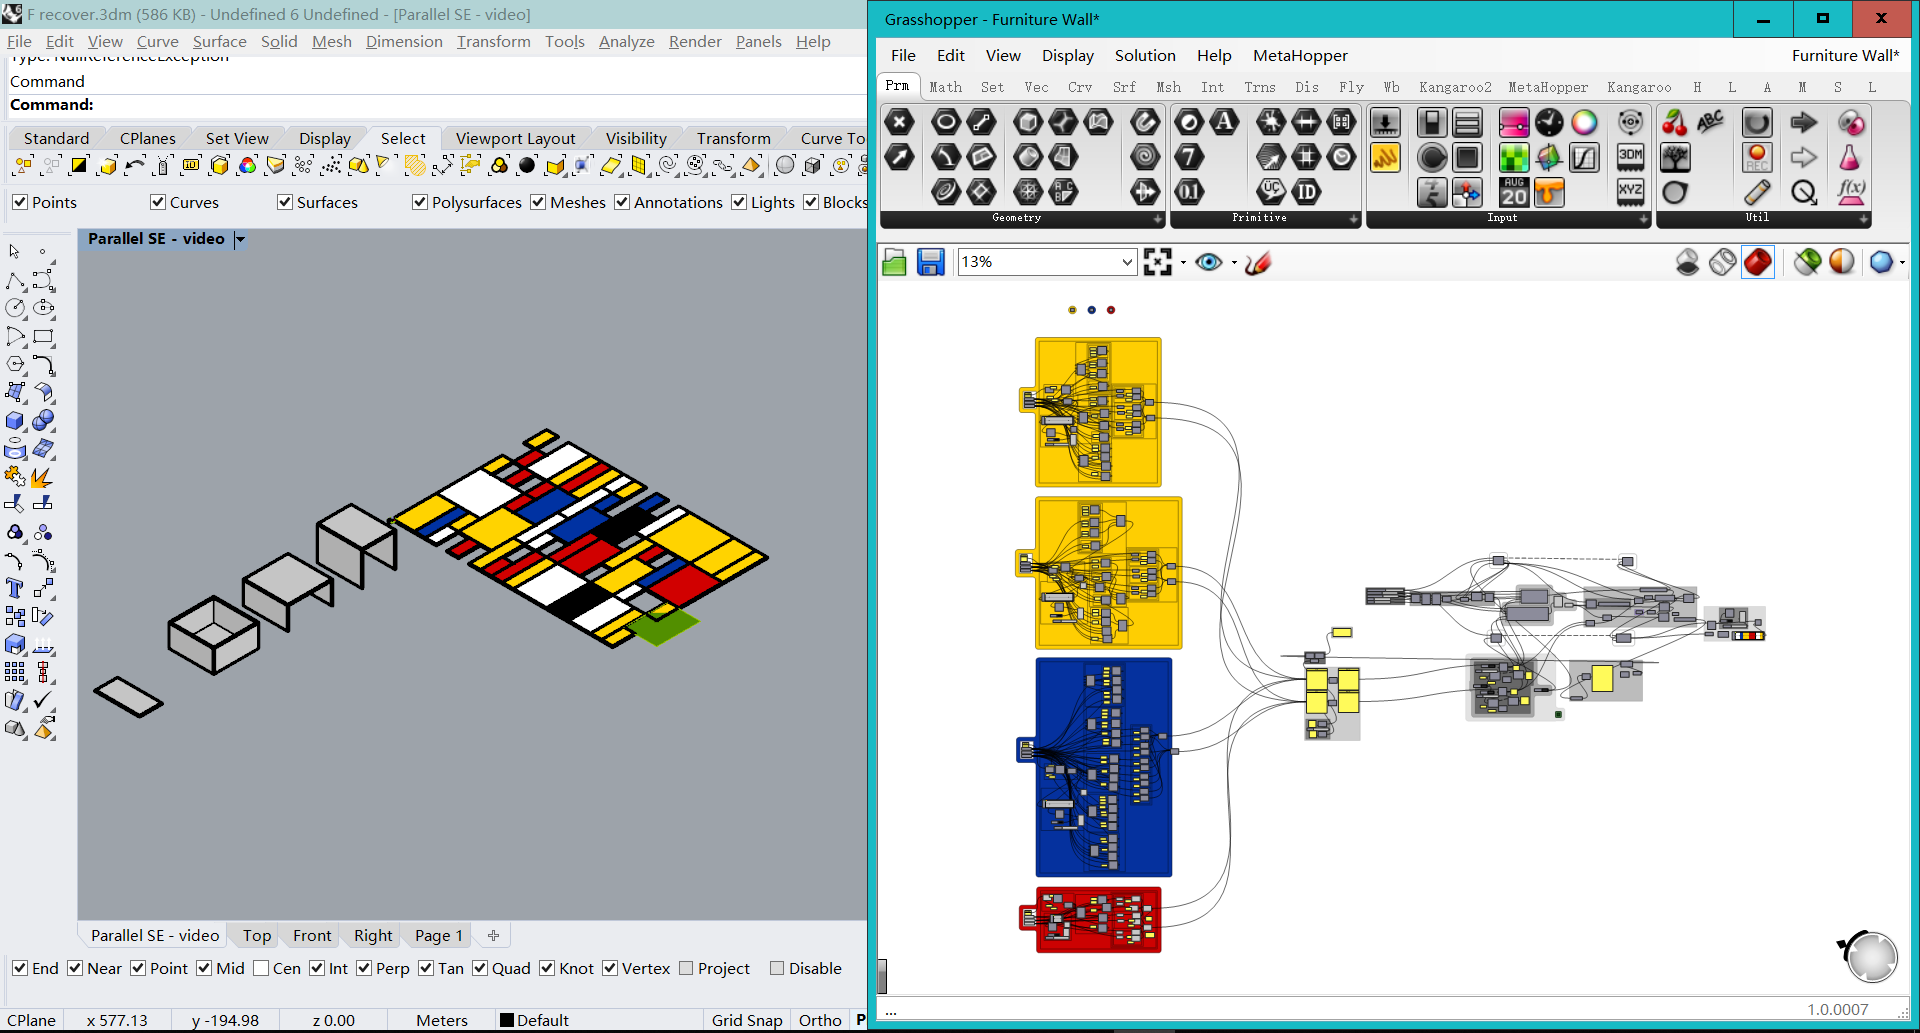Viewport: 1920px width, 1033px height.
Task: Expand the Input panel in Grasshopper ribbon
Action: (1644, 218)
